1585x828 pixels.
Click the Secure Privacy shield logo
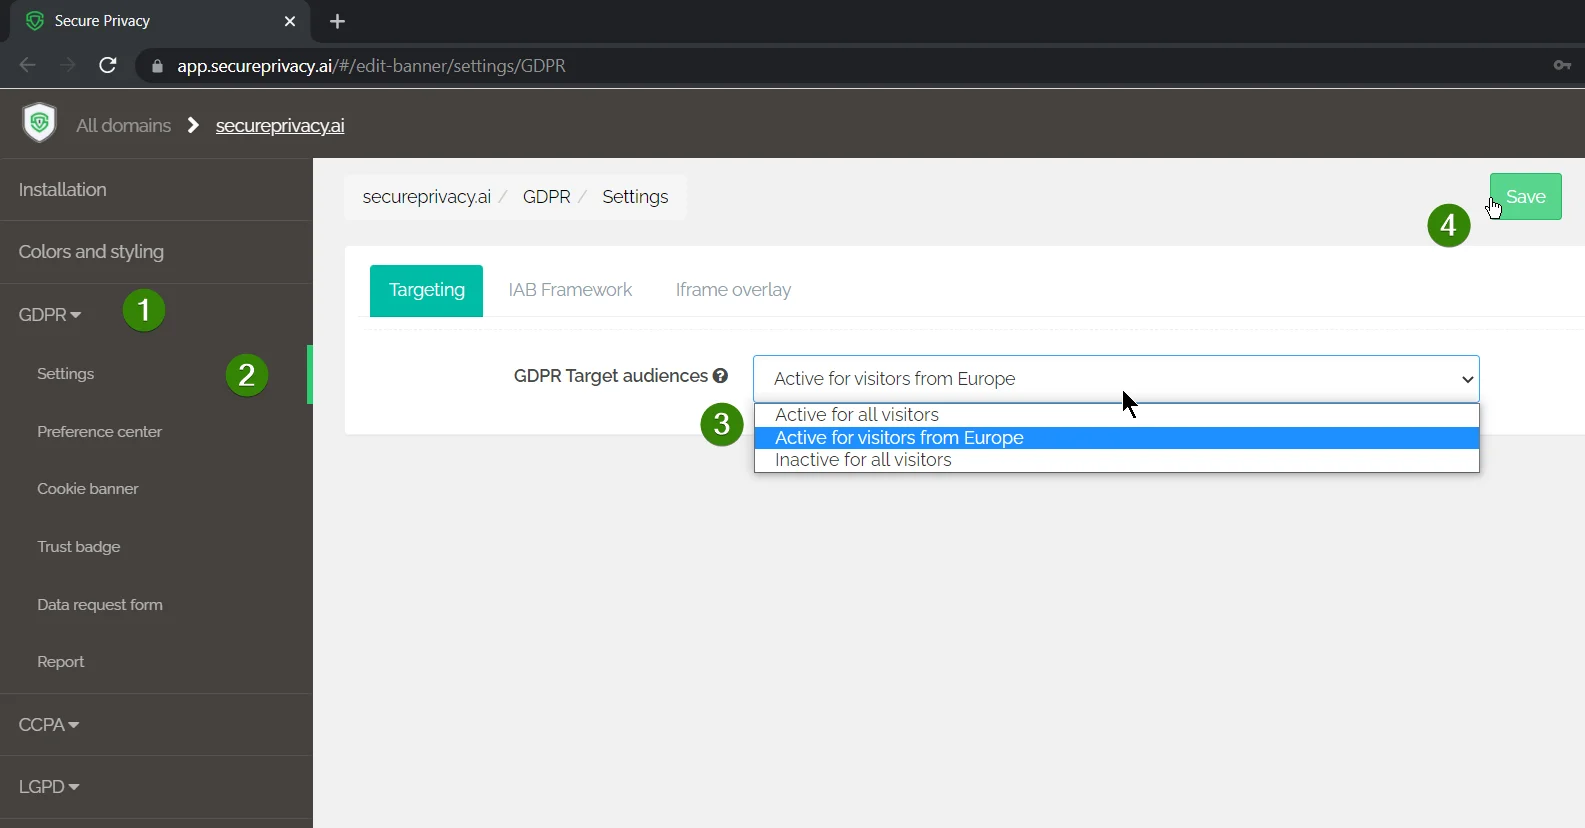(x=39, y=123)
